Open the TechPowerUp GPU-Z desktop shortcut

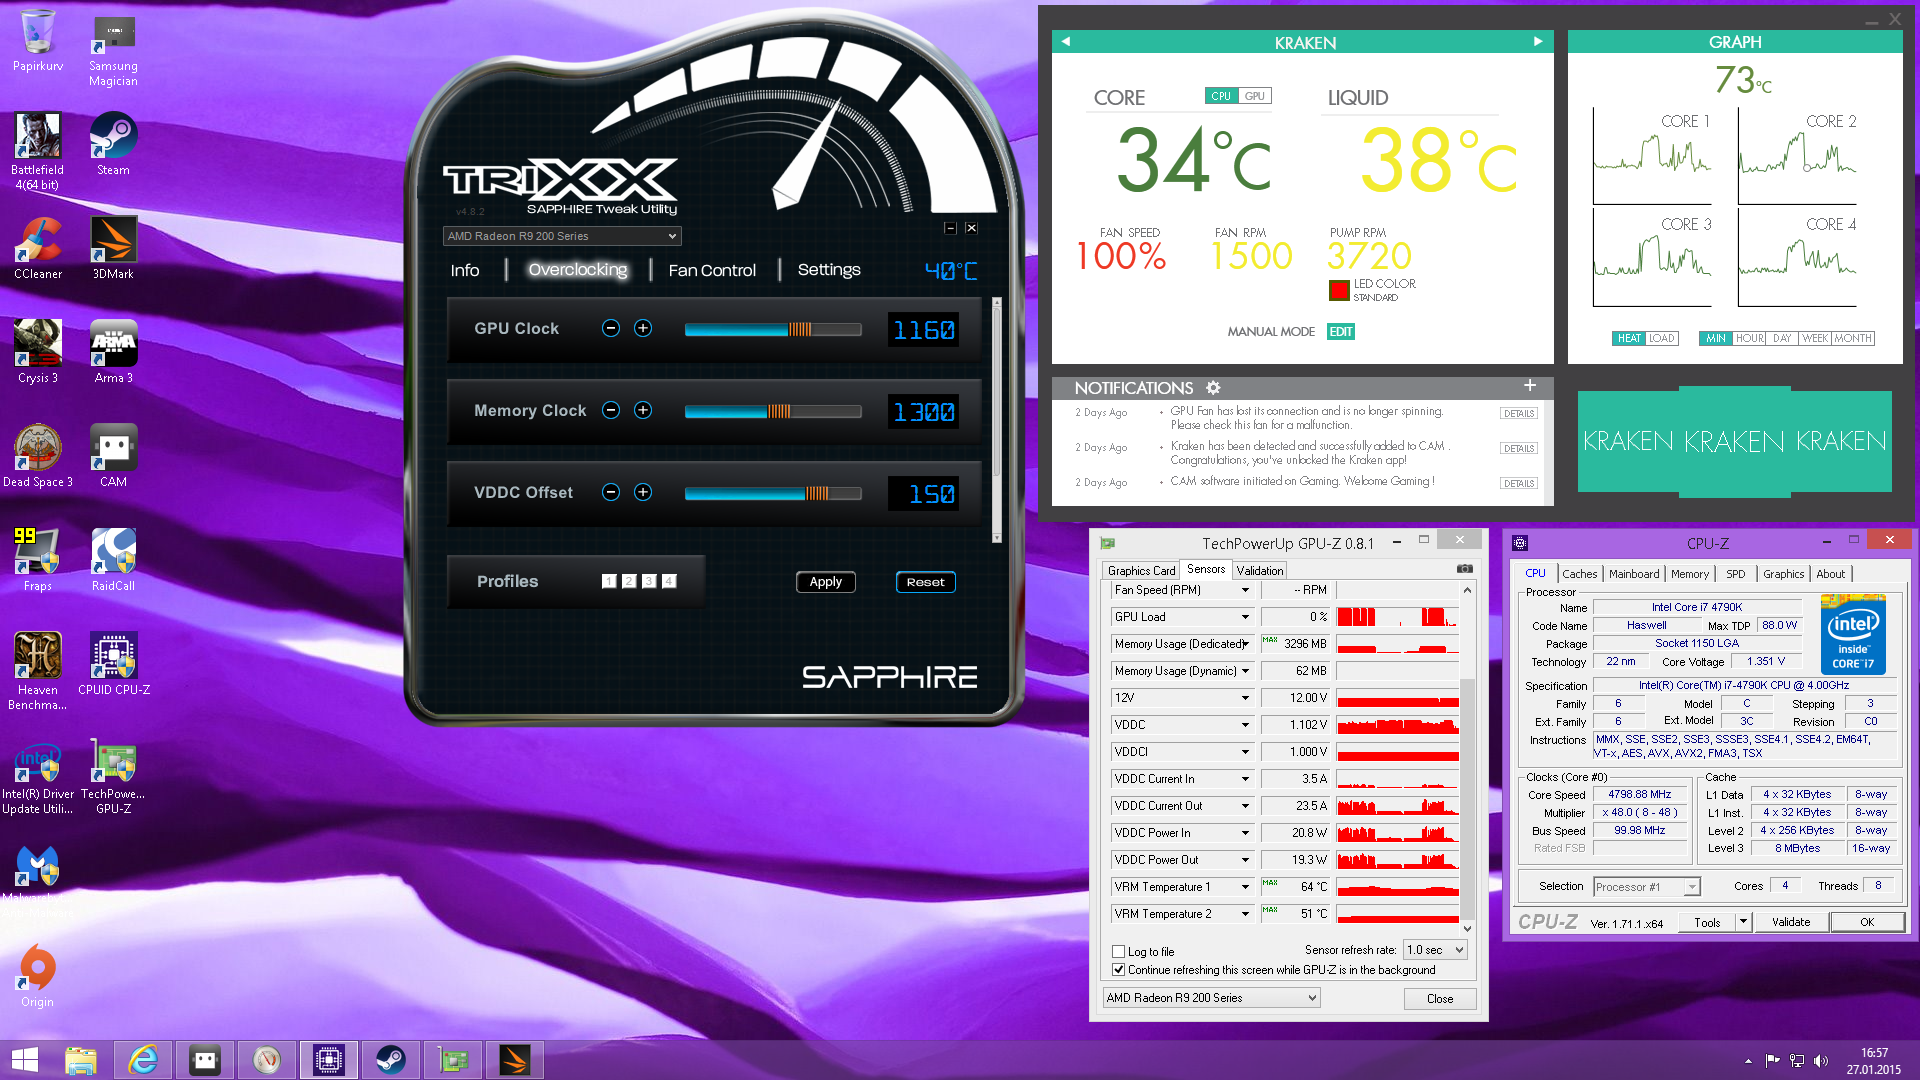coord(113,776)
